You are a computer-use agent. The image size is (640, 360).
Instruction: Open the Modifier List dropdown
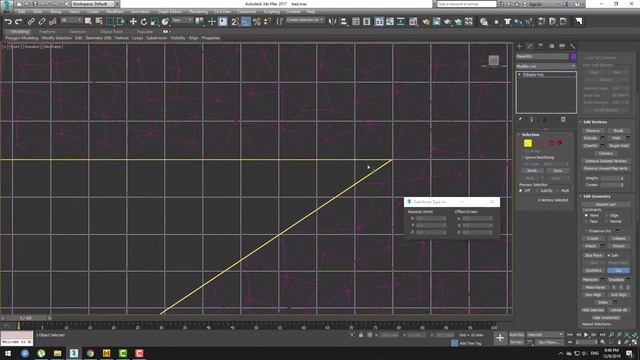pos(546,66)
